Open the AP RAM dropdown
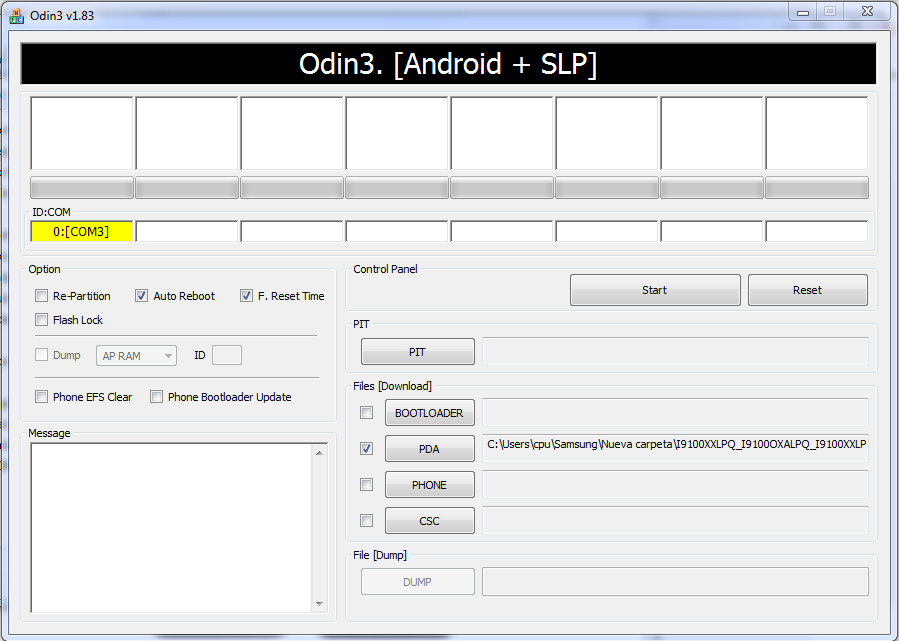The image size is (899, 641). [x=136, y=356]
